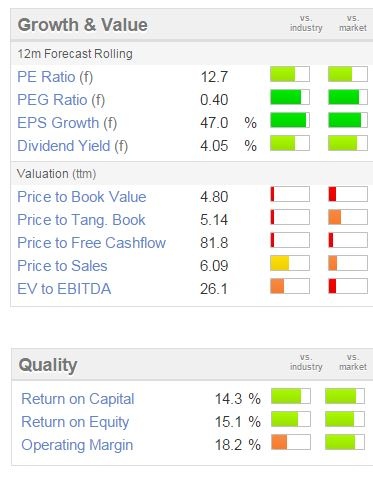Image resolution: width=373 pixels, height=479 pixels.
Task: Click the Return on Capital link
Action: click(x=78, y=399)
